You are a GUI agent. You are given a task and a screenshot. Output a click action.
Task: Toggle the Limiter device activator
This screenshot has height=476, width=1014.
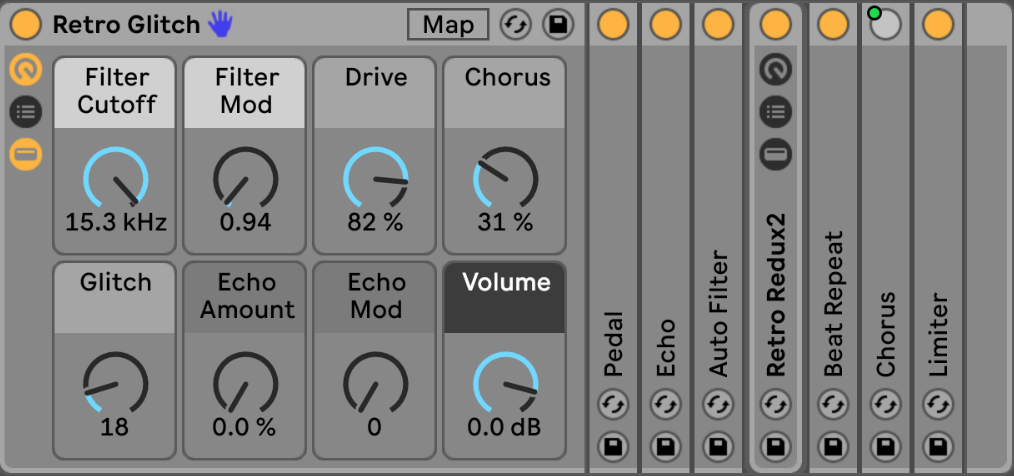[938, 25]
